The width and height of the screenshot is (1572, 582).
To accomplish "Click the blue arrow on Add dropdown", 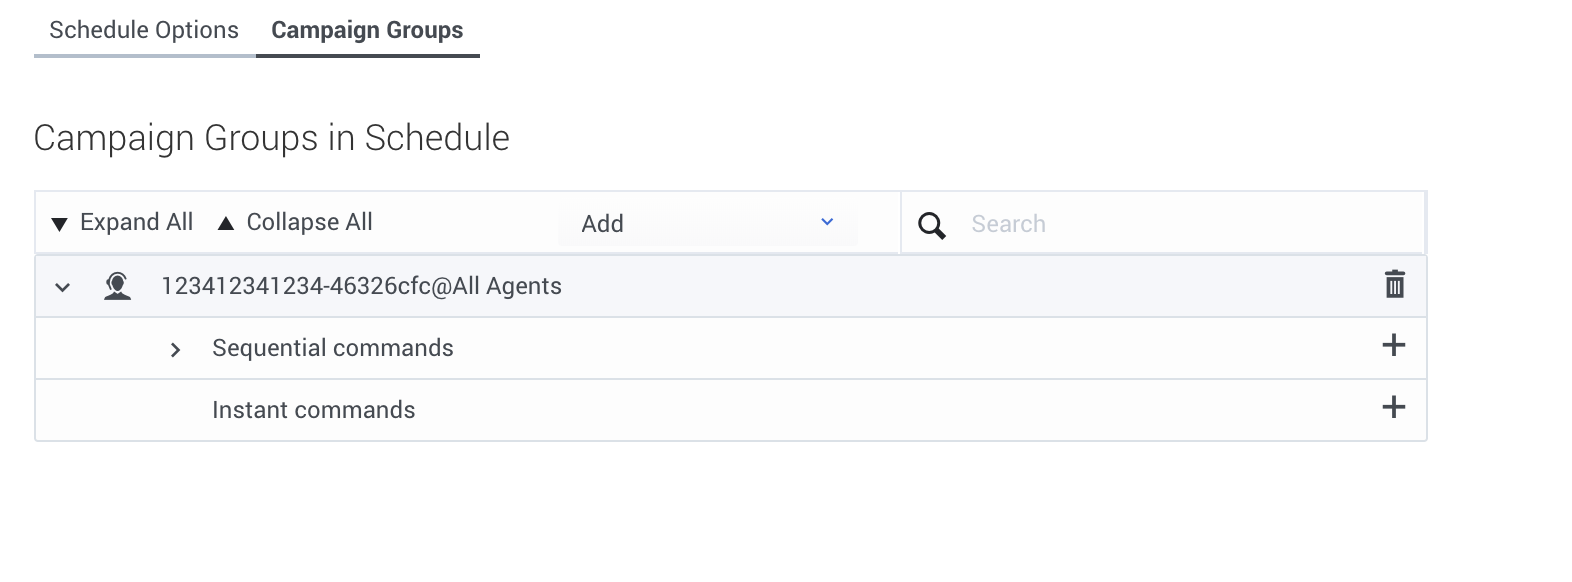I will click(x=827, y=222).
